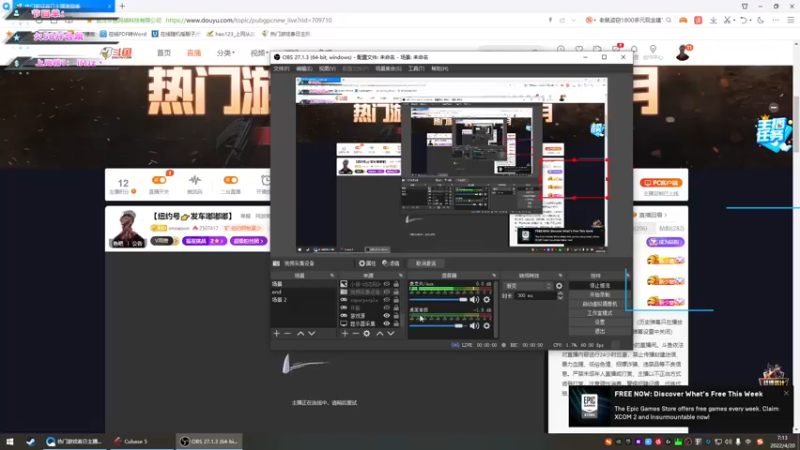Toggle the lock on the display capture source
This screenshot has height=450, width=800.
click(396, 323)
